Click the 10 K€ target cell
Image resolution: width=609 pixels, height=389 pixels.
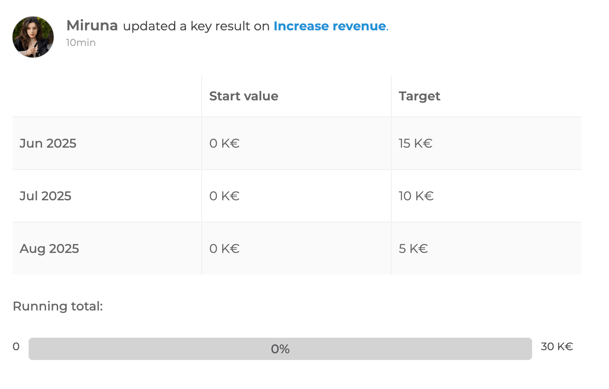(416, 196)
